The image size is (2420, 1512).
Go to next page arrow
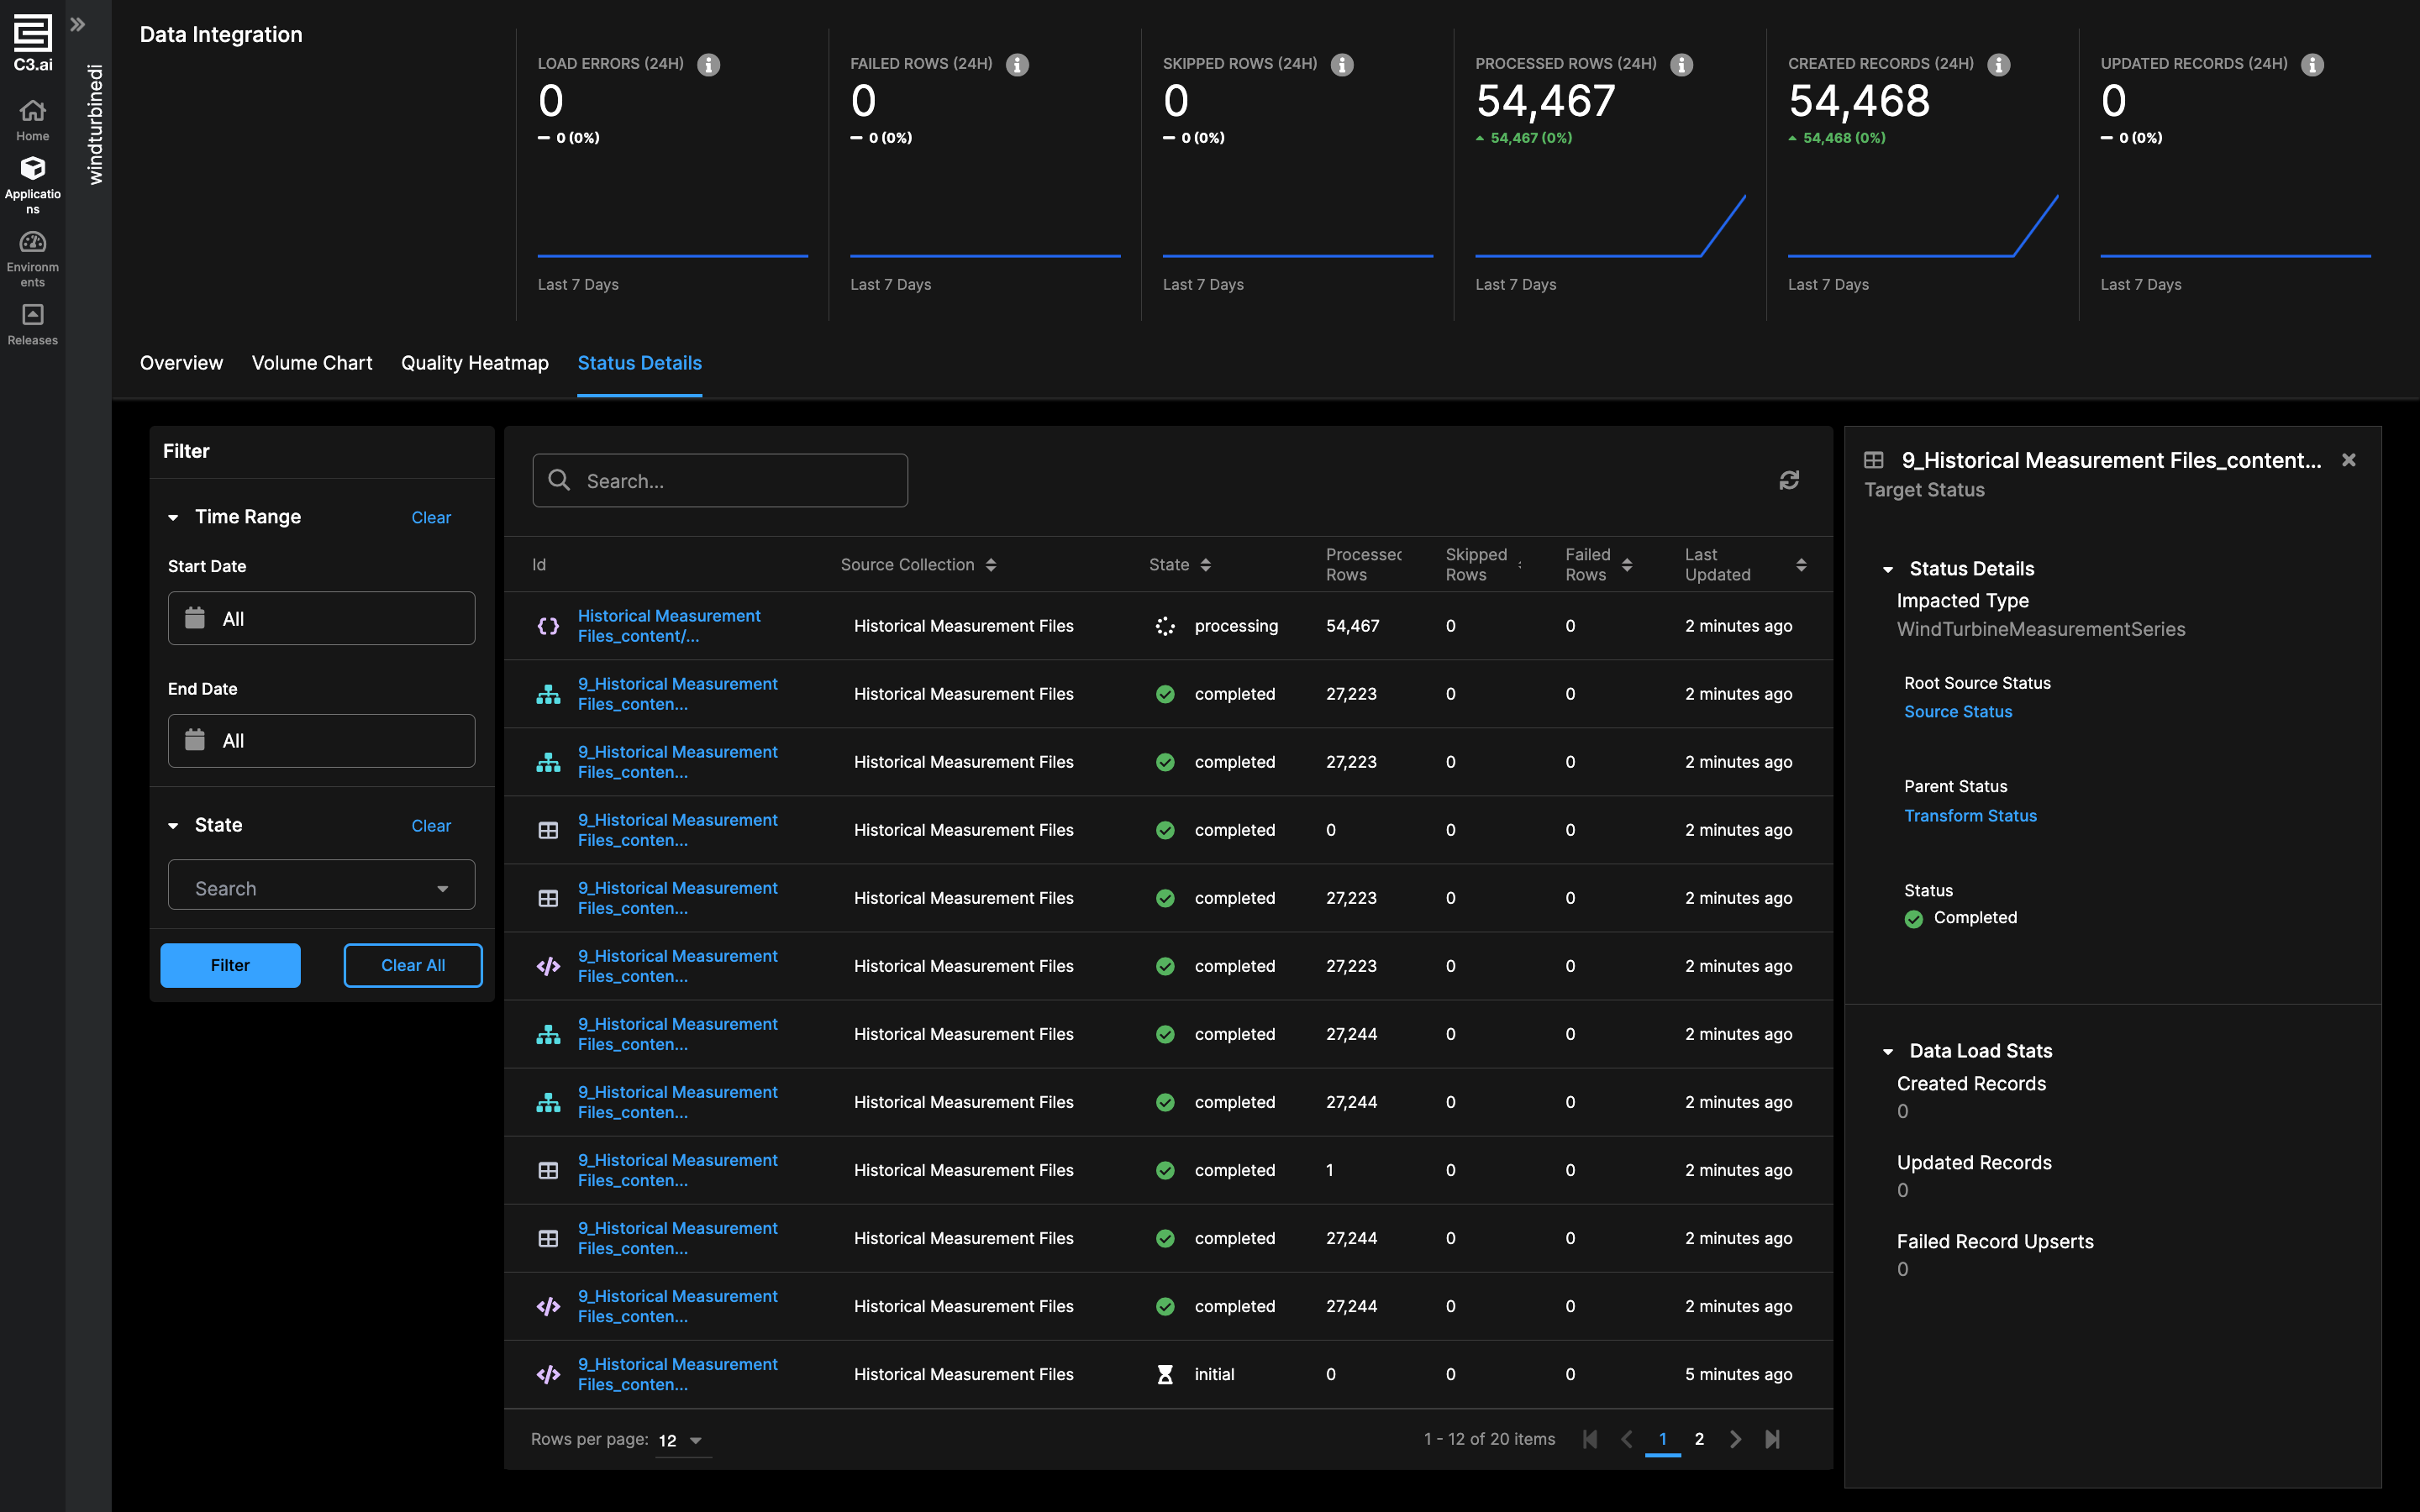(x=1735, y=1439)
